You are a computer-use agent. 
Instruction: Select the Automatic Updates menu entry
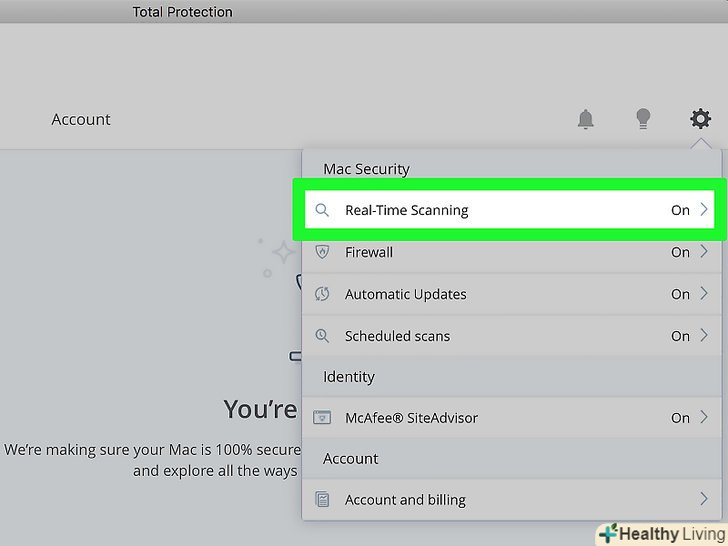(x=405, y=294)
